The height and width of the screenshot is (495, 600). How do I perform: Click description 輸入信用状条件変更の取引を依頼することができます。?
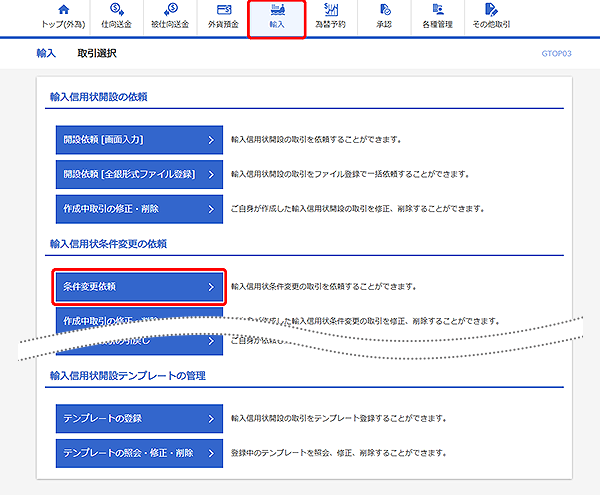[324, 287]
